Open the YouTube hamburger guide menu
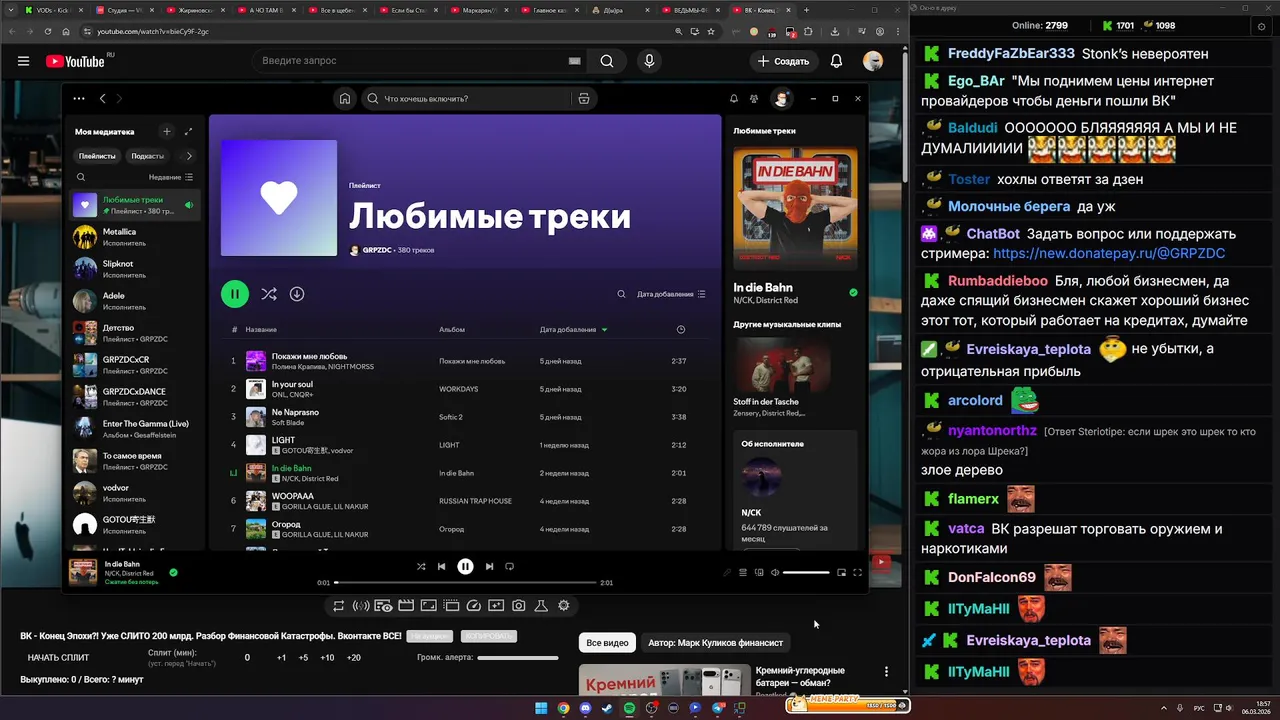 [23, 61]
